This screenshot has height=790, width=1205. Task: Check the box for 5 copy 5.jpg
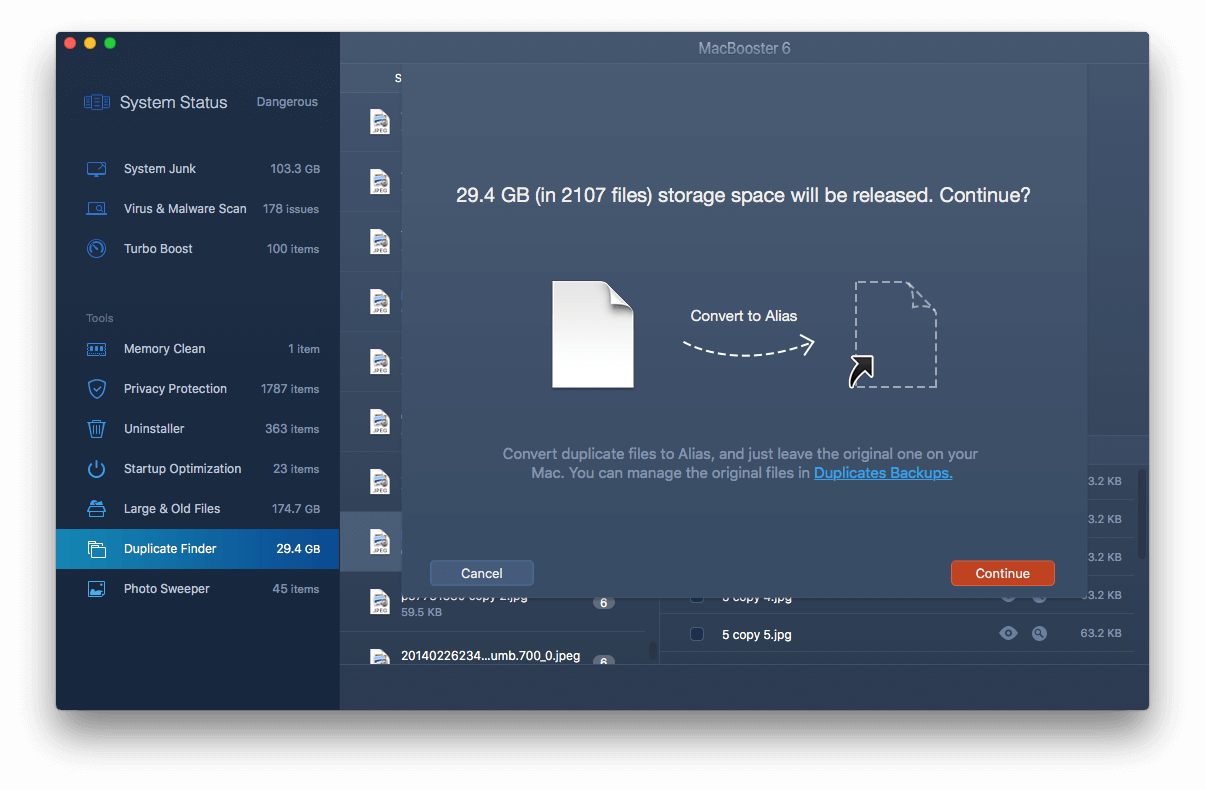click(x=697, y=634)
